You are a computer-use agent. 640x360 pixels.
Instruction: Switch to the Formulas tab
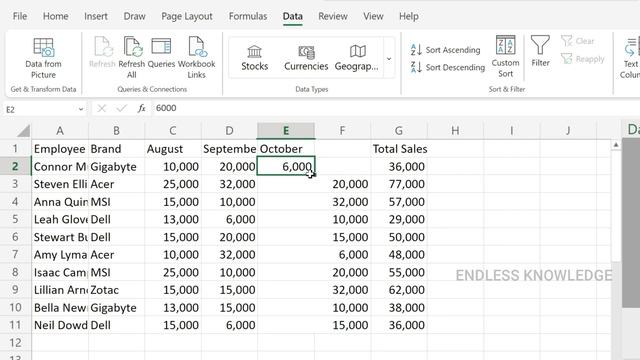click(x=248, y=16)
